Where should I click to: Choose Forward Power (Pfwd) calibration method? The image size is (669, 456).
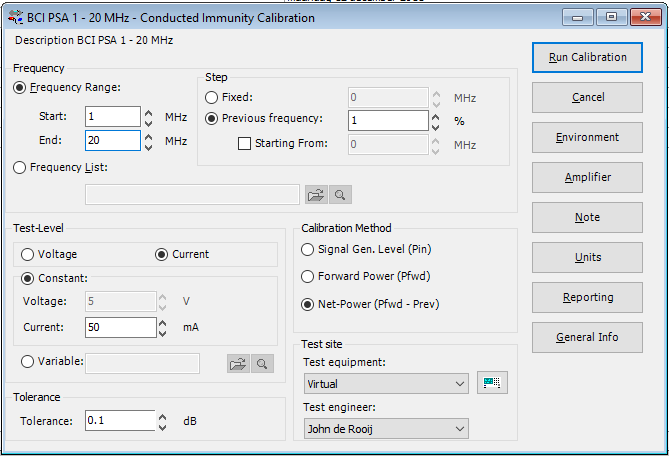(x=308, y=276)
